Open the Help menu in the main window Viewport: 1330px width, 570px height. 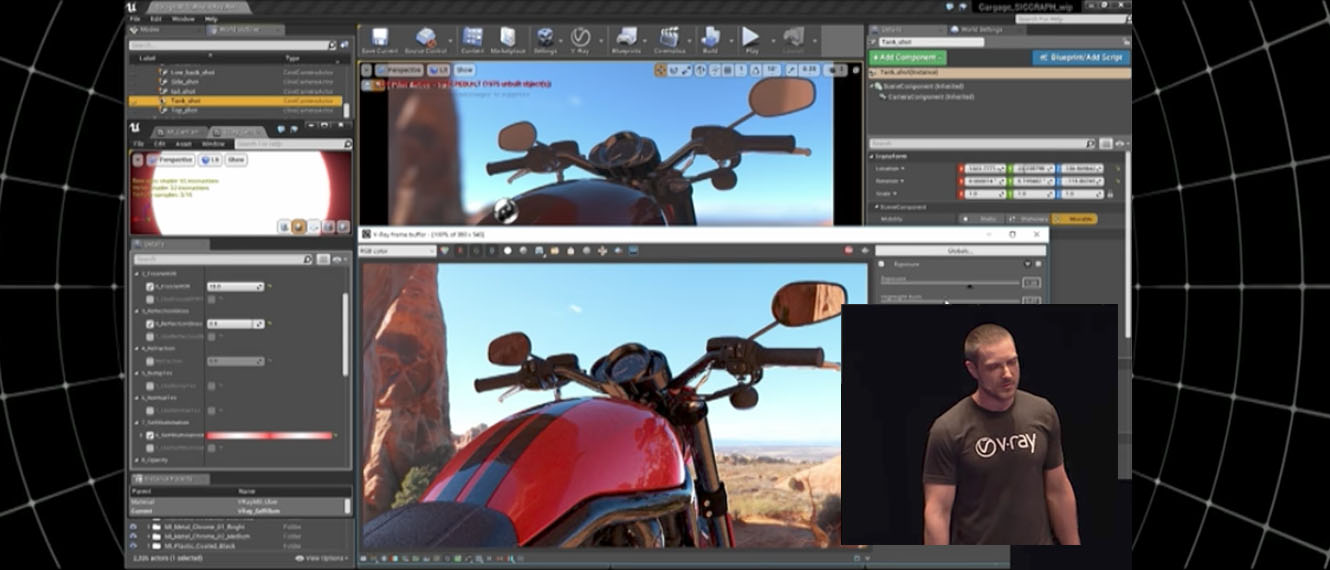211,18
